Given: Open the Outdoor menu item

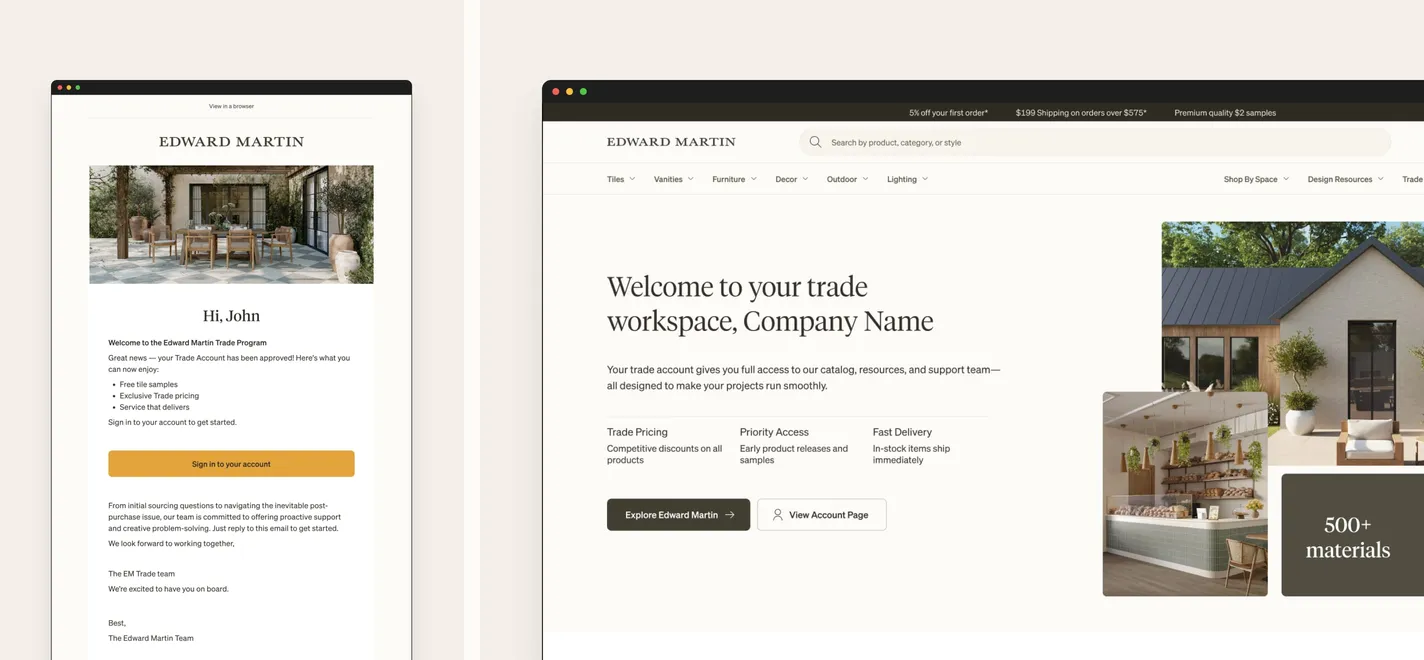Looking at the screenshot, I should 842,179.
